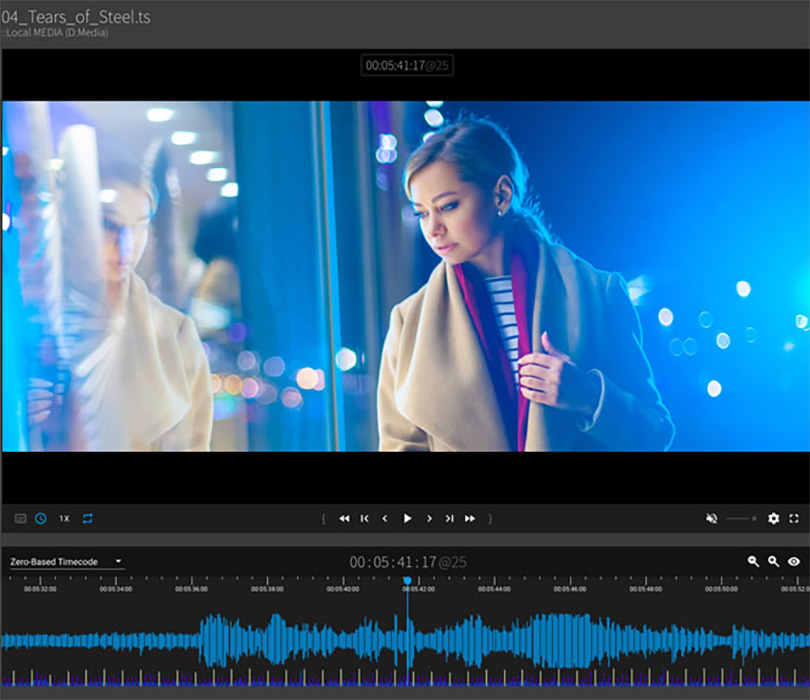
Task: Jump to the clip end
Action: tap(449, 518)
